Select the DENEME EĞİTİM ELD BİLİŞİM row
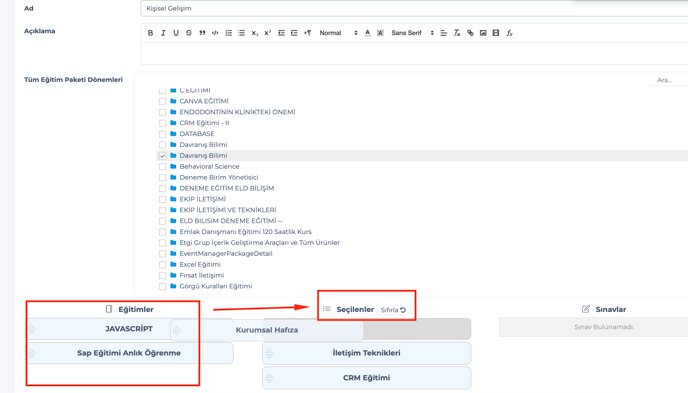 [x=226, y=188]
